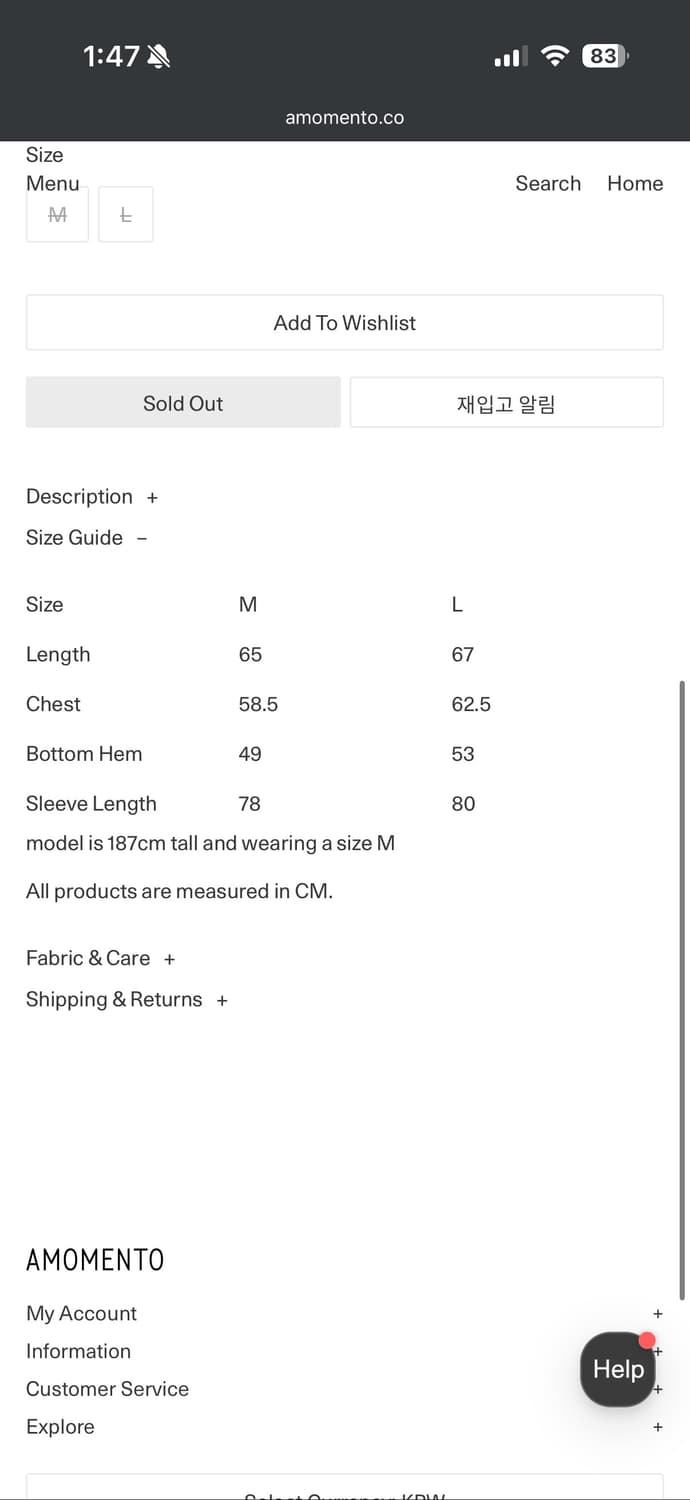Image resolution: width=690 pixels, height=1500 pixels.
Task: Tap the battery level indicator
Action: pyautogui.click(x=604, y=56)
